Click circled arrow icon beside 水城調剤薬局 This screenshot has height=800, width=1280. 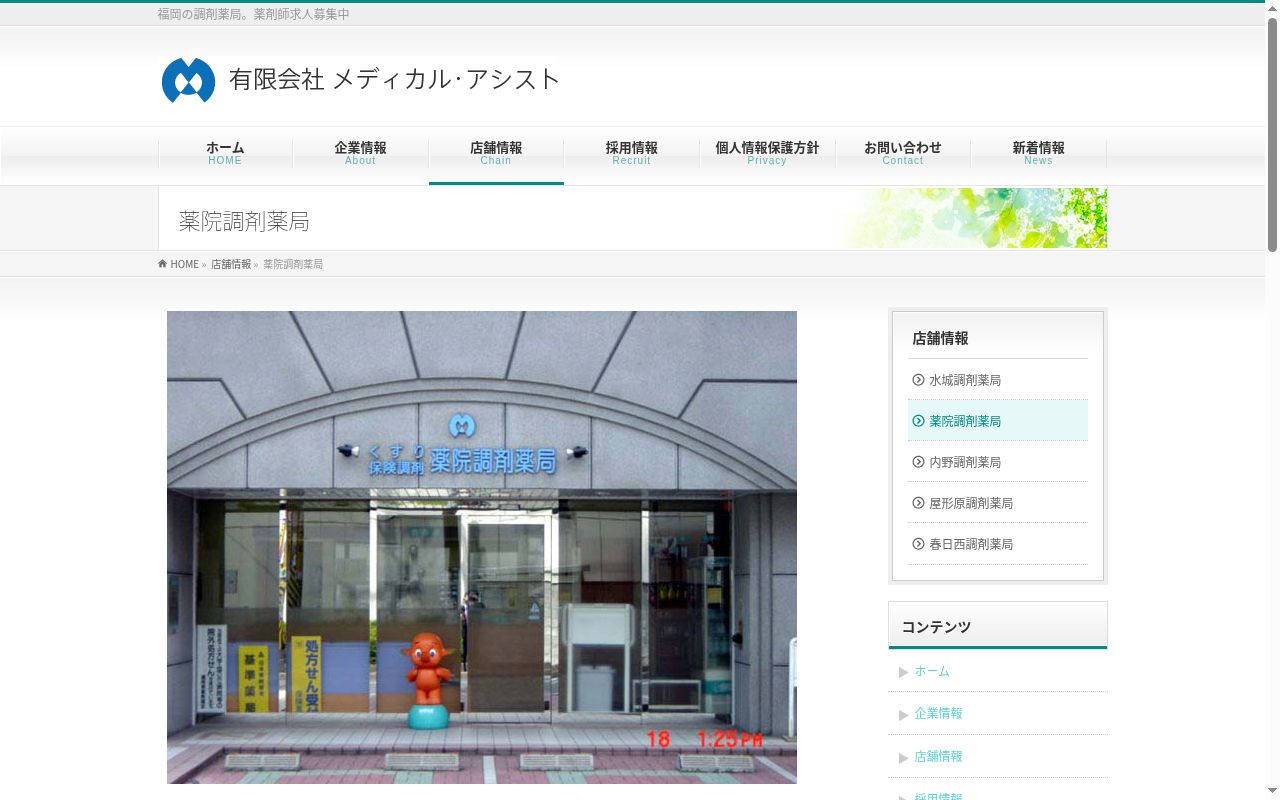pos(918,380)
